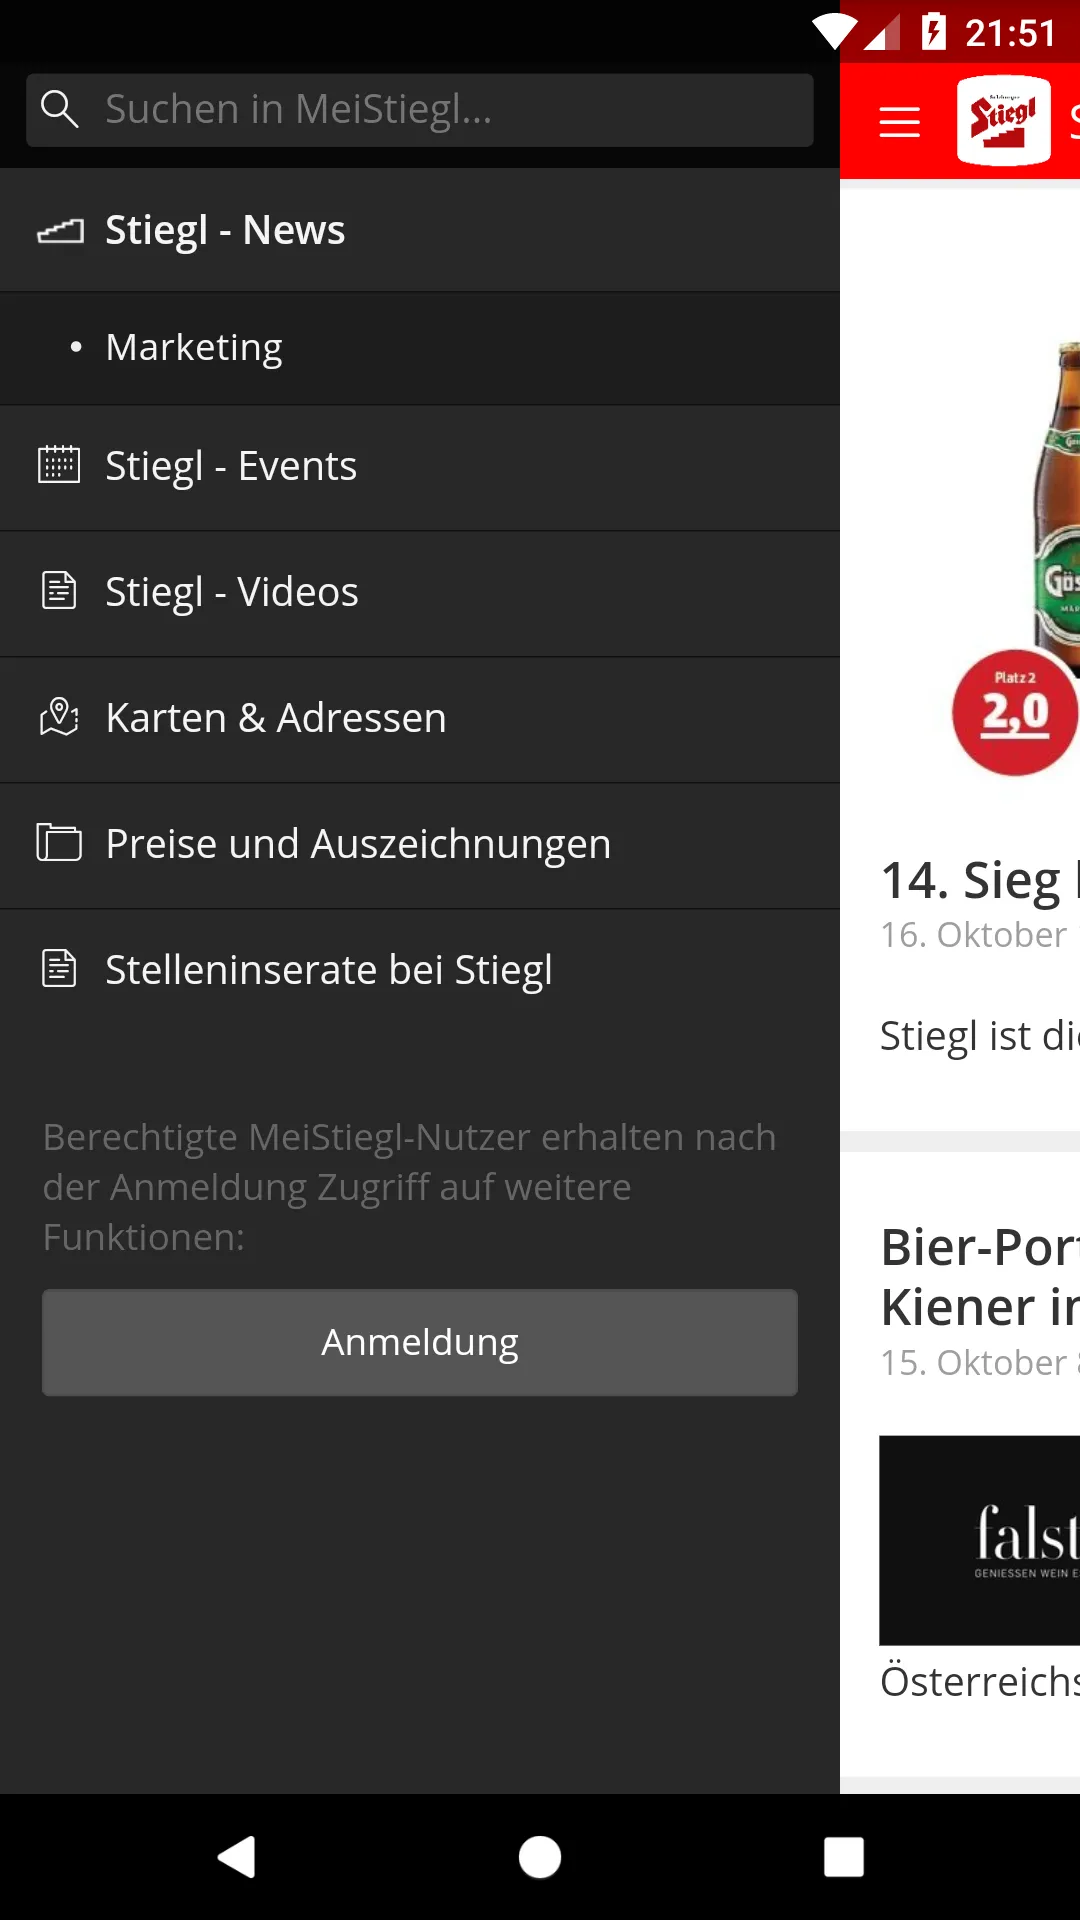Screen dimensions: 1080x1920
Task: Tap the folder icon beside Preise und Auszeichnungen
Action: pyautogui.click(x=59, y=842)
